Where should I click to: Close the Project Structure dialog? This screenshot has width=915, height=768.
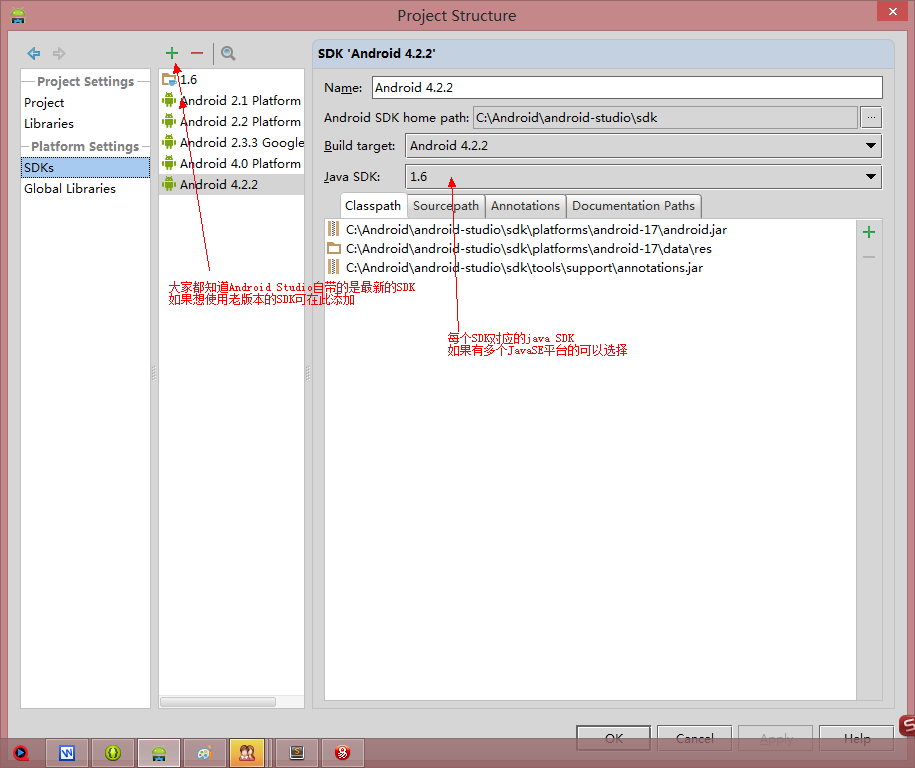click(x=893, y=11)
